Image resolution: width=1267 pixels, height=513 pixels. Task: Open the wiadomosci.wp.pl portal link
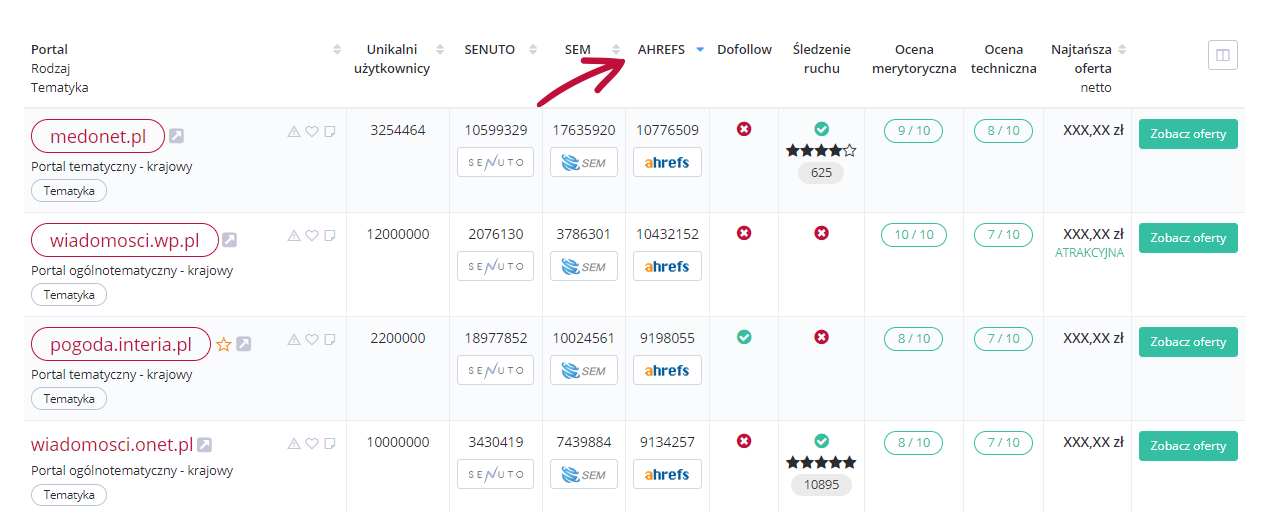(125, 240)
